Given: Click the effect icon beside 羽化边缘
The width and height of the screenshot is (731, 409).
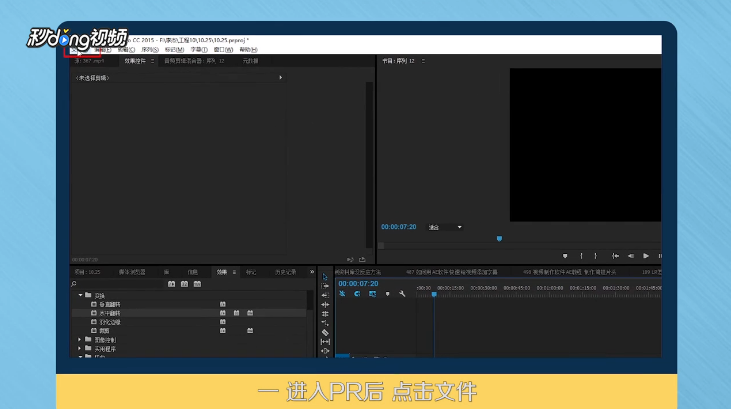Looking at the screenshot, I should tap(94, 322).
